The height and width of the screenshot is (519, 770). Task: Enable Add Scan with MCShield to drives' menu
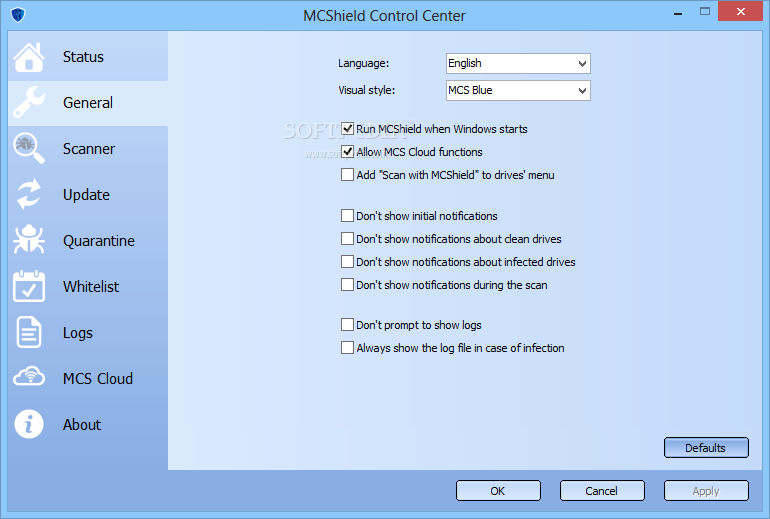[347, 175]
